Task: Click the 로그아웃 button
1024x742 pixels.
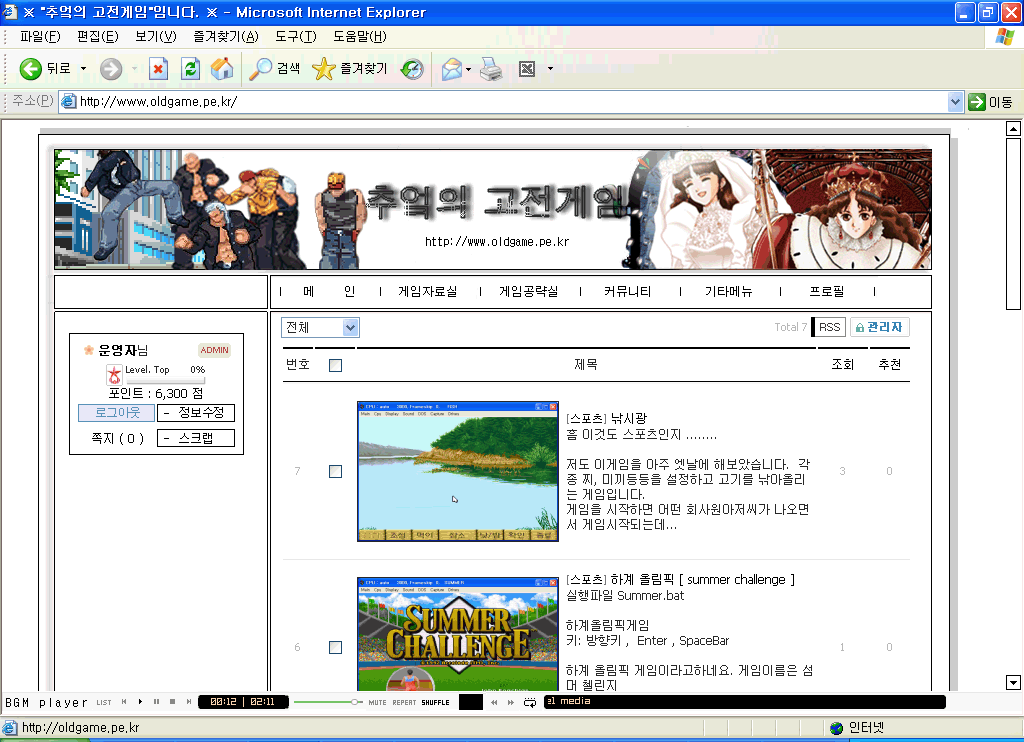Action: pos(116,413)
